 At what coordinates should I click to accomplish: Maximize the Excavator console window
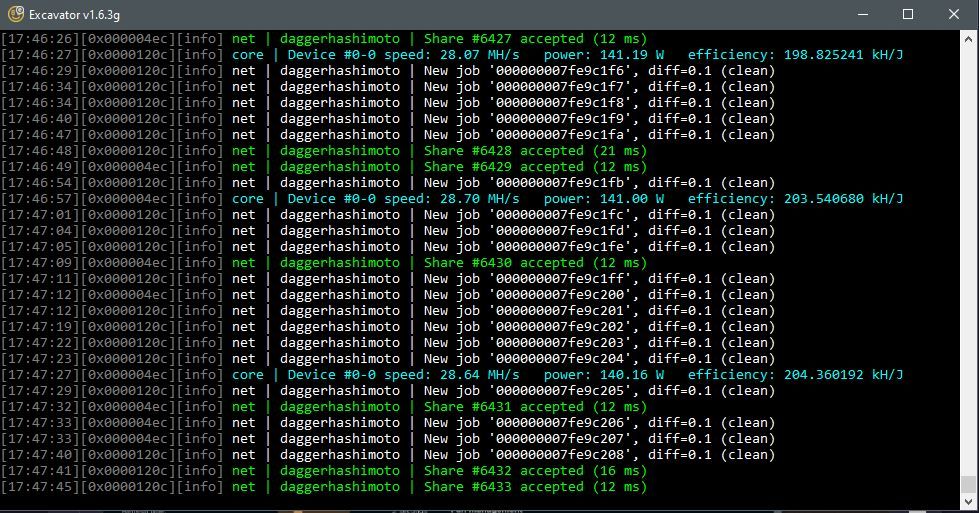907,14
